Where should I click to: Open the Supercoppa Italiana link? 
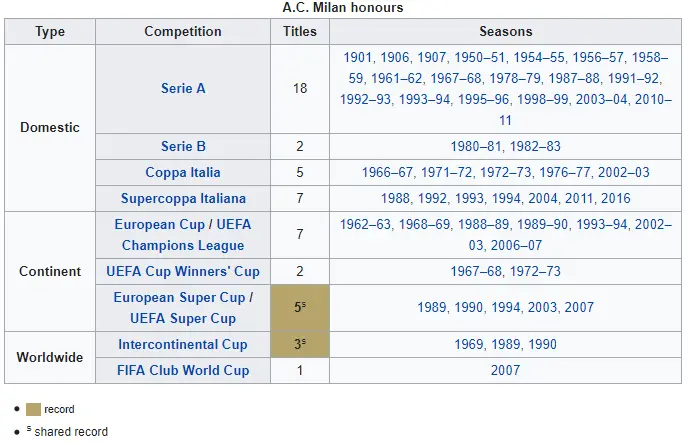(x=183, y=198)
